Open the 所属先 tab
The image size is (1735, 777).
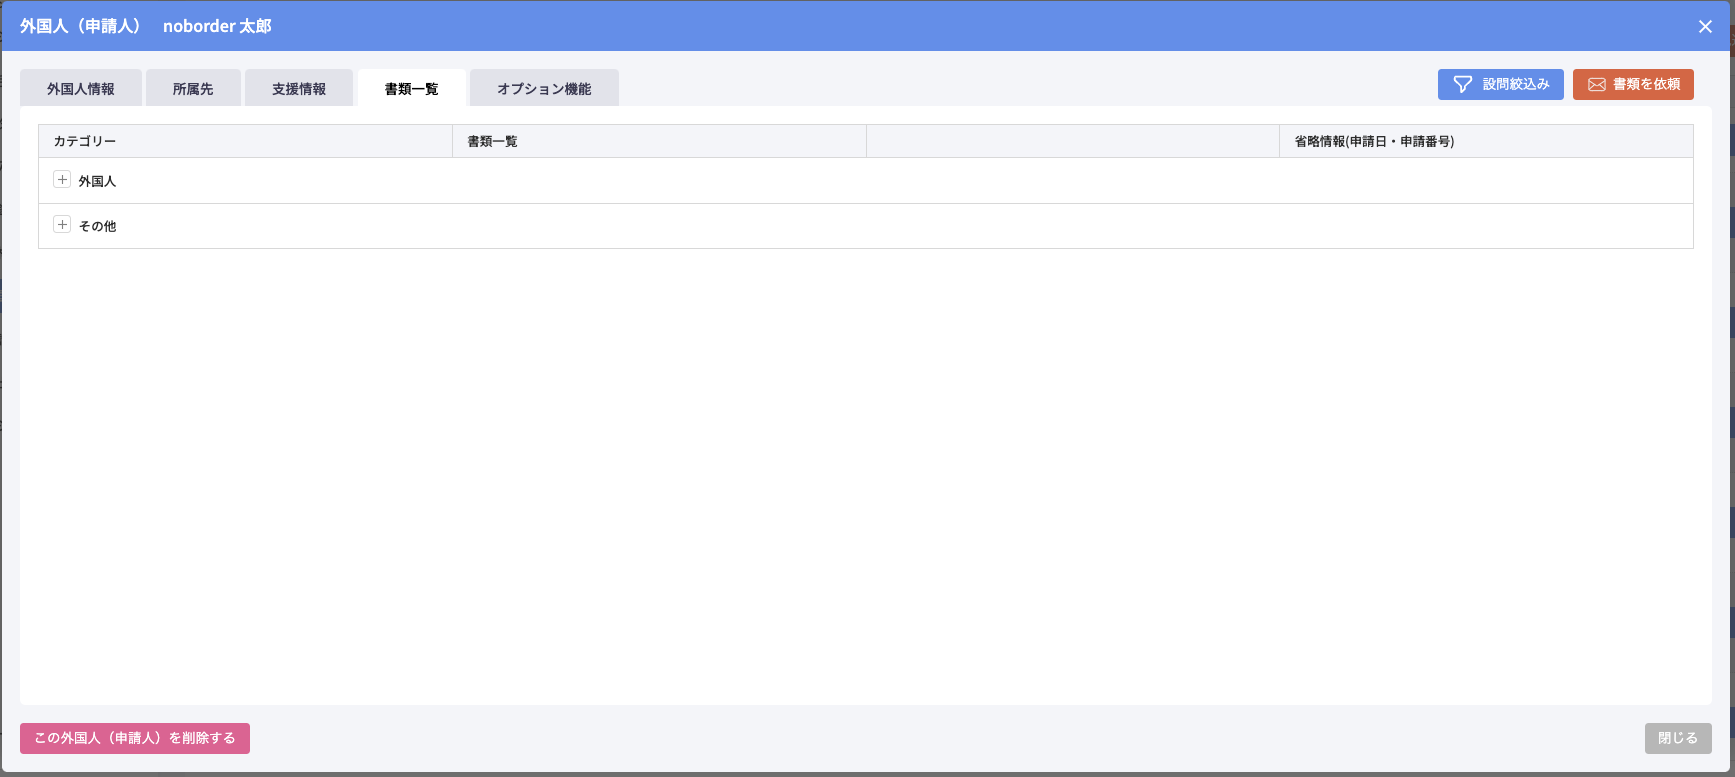(x=193, y=89)
